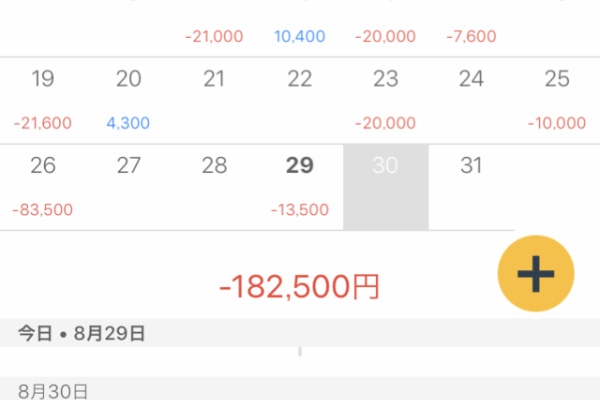Select calendar day 31
This screenshot has height=400, width=600.
click(471, 186)
